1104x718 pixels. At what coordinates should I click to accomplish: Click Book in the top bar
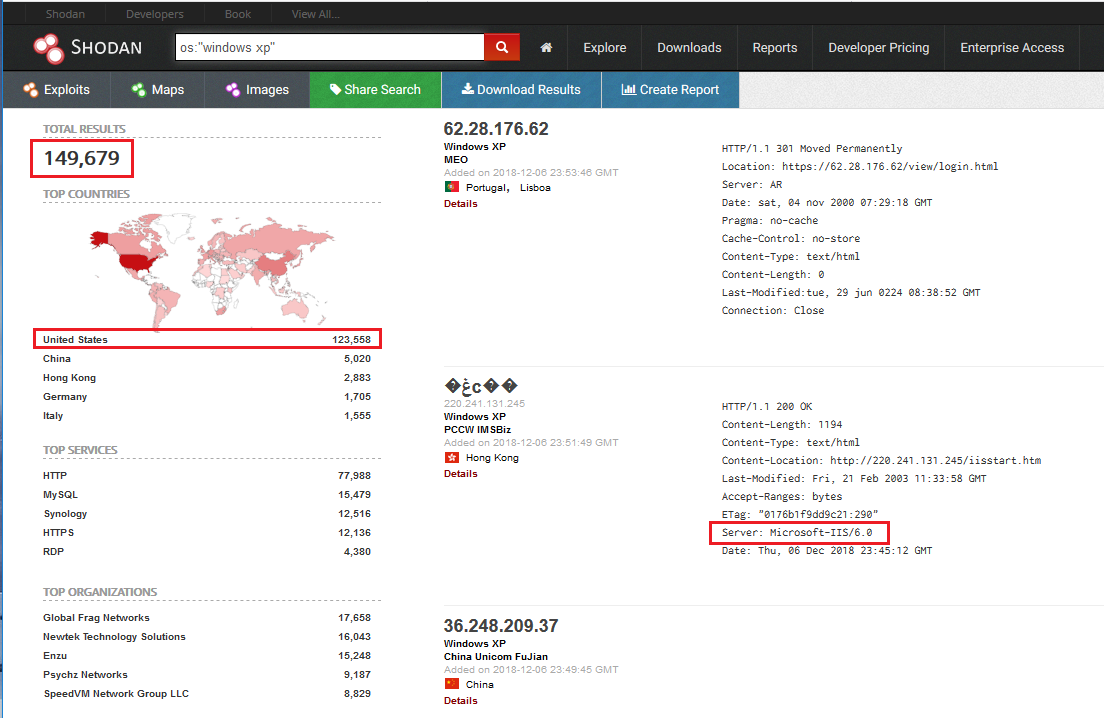click(x=238, y=14)
